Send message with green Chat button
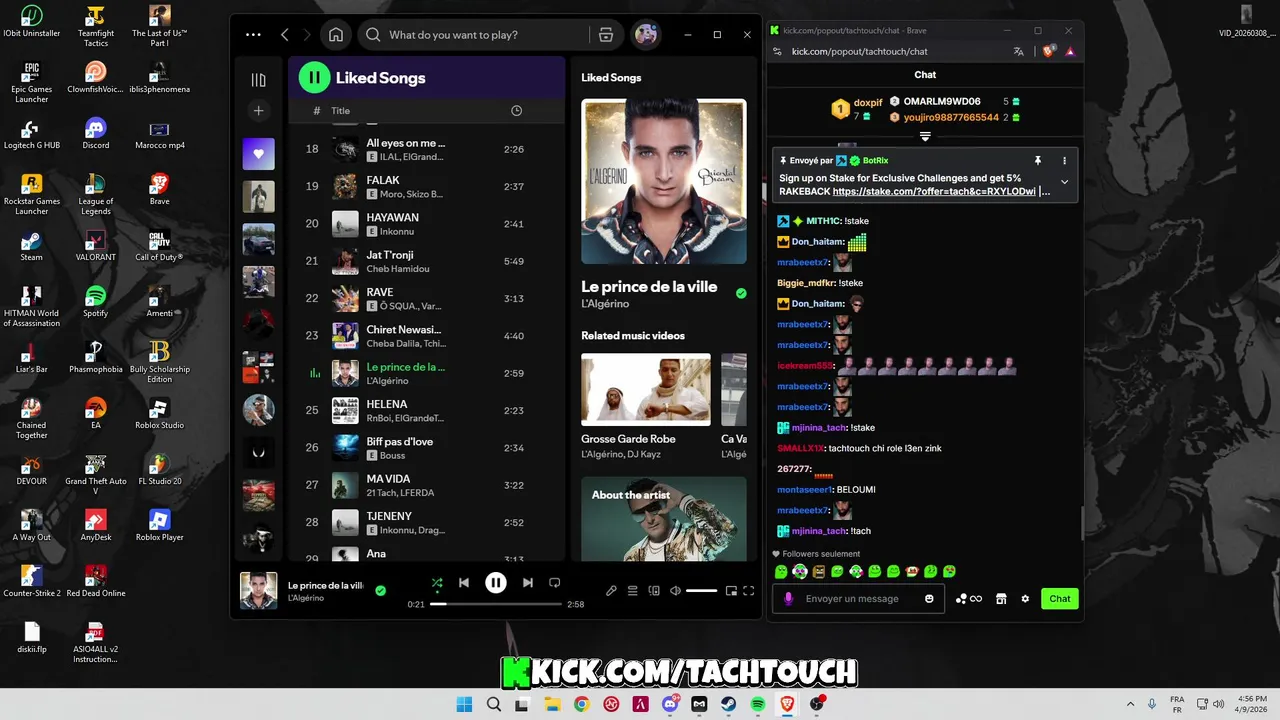 [x=1060, y=599]
